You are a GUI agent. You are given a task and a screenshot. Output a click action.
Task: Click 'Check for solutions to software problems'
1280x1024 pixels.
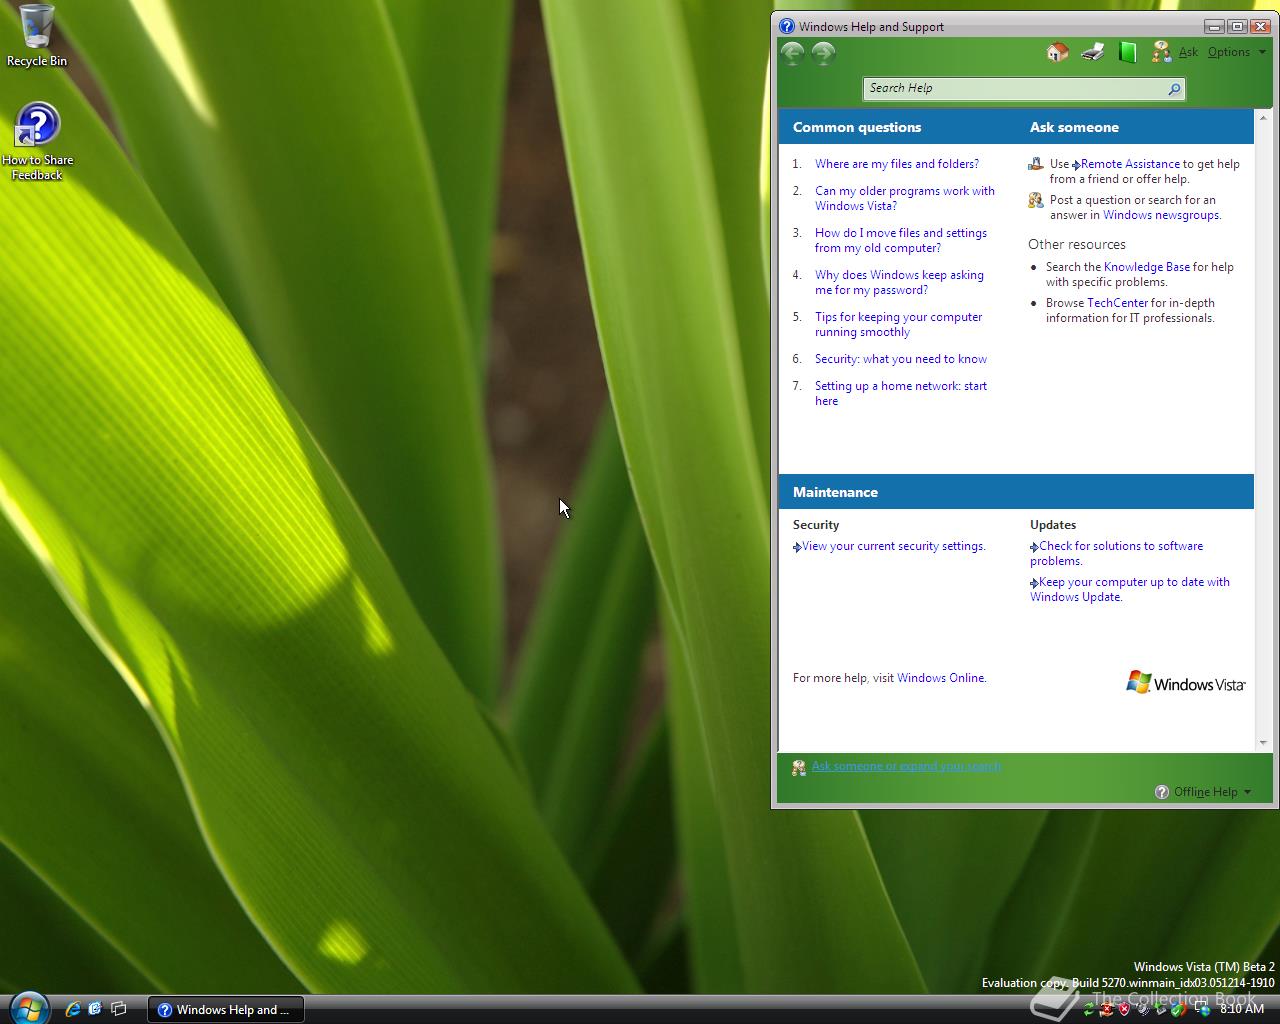point(1117,553)
